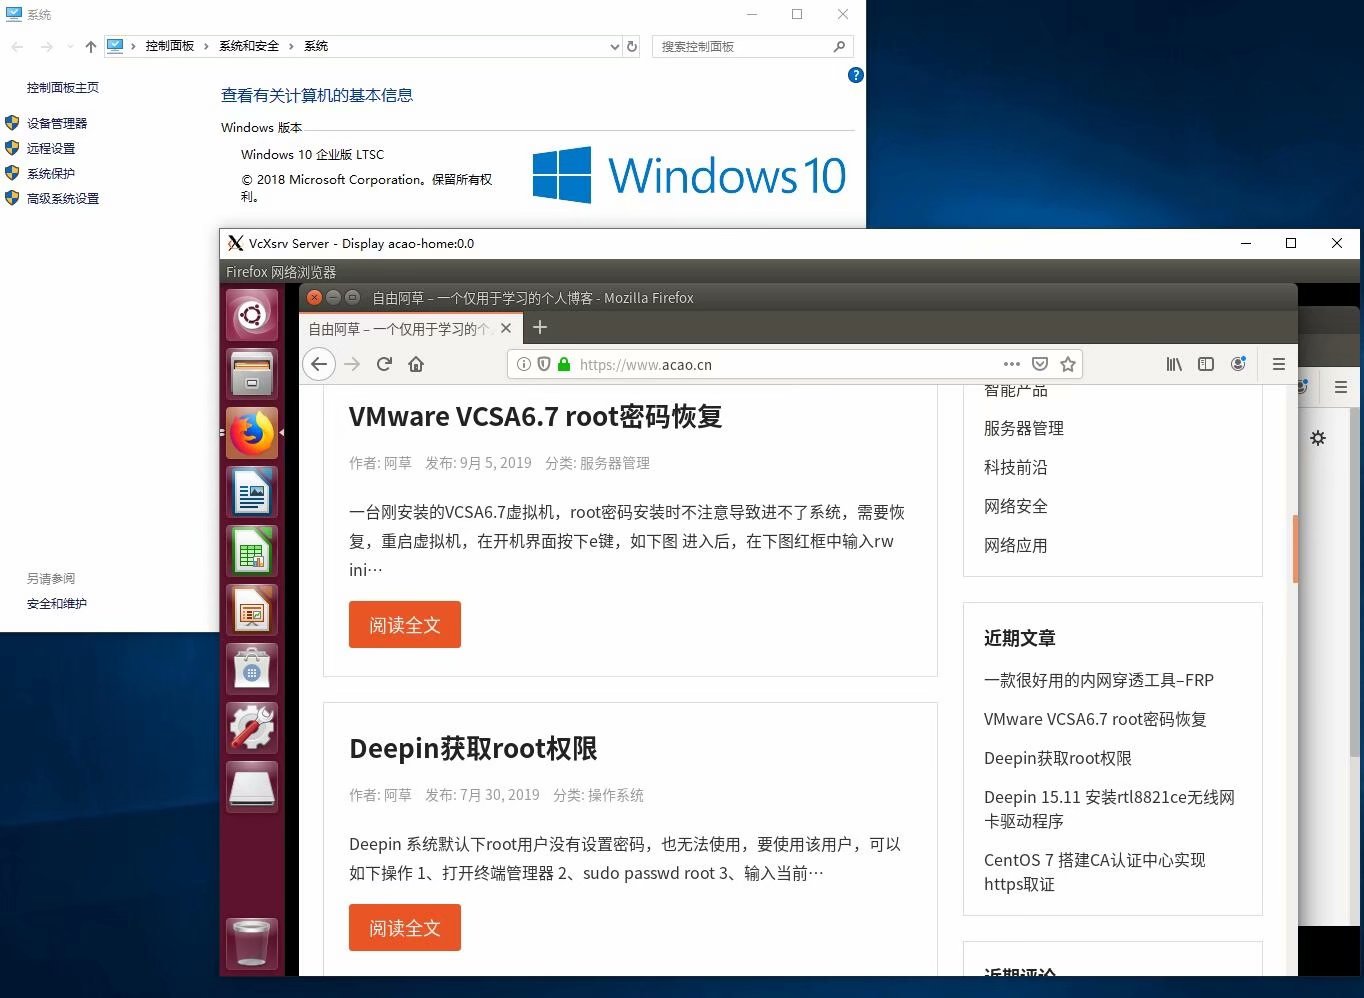Open recent post CentOS 7 搭建CA认证中心实现https取证
The height and width of the screenshot is (998, 1364).
1094,872
